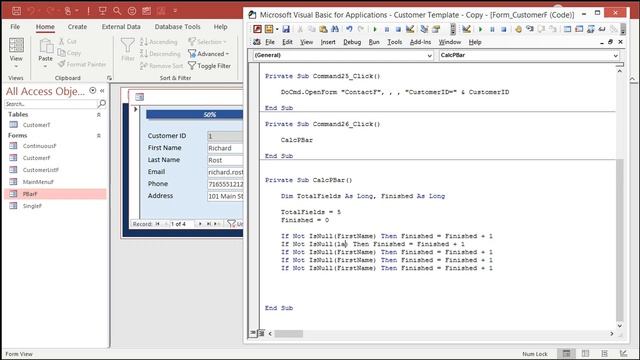This screenshot has height=360, width=640.
Task: Click the form icon at PBarF form's top-left
Action: pos(140,97)
